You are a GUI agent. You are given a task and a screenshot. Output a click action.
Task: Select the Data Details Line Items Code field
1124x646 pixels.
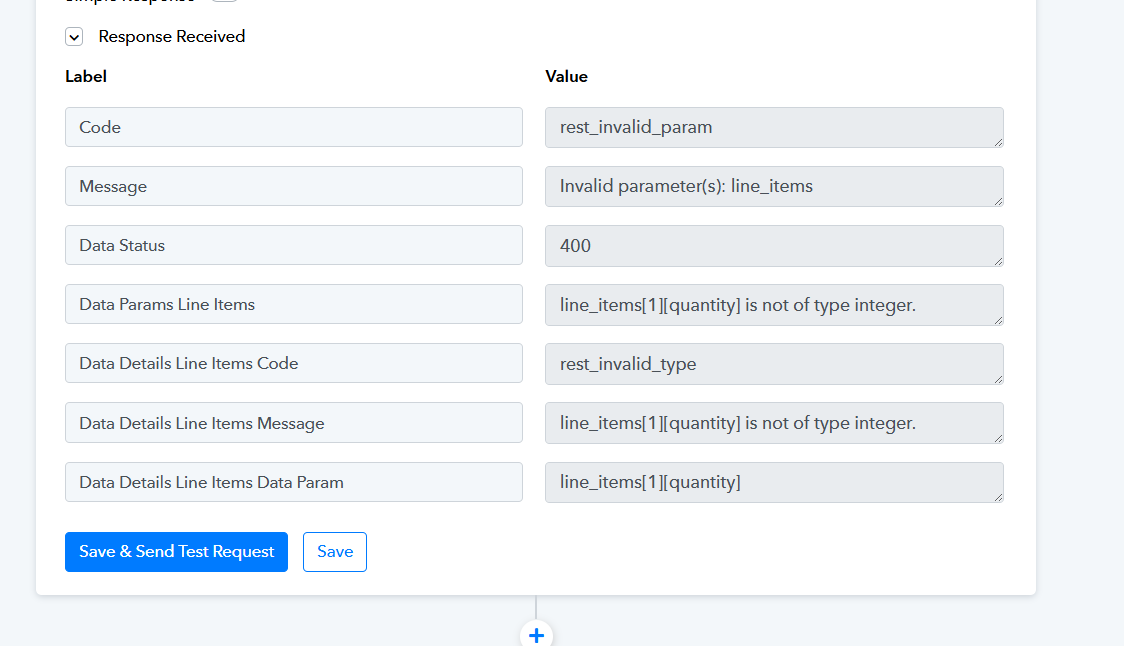pos(294,363)
